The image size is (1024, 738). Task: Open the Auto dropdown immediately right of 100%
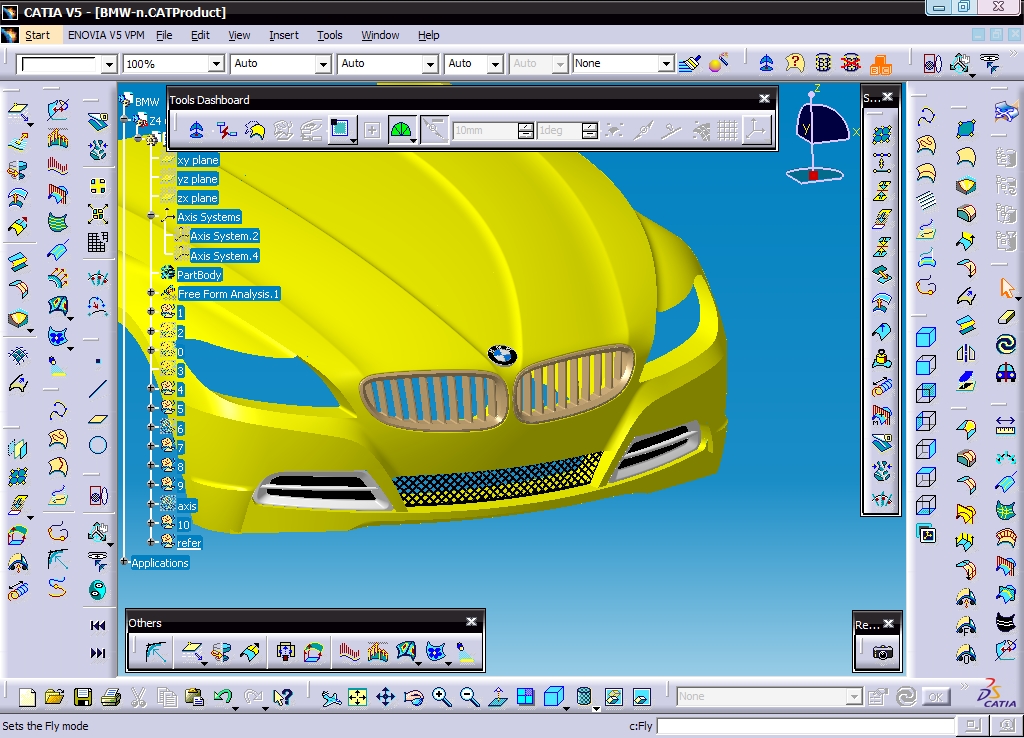pos(323,63)
